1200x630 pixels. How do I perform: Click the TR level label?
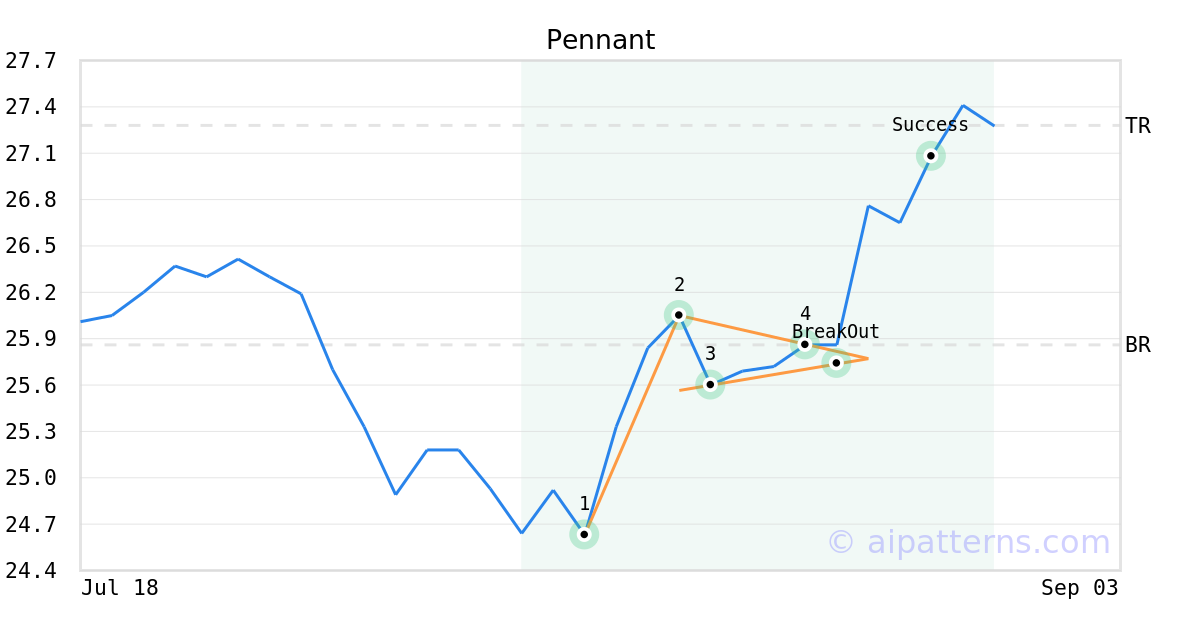click(x=1138, y=126)
